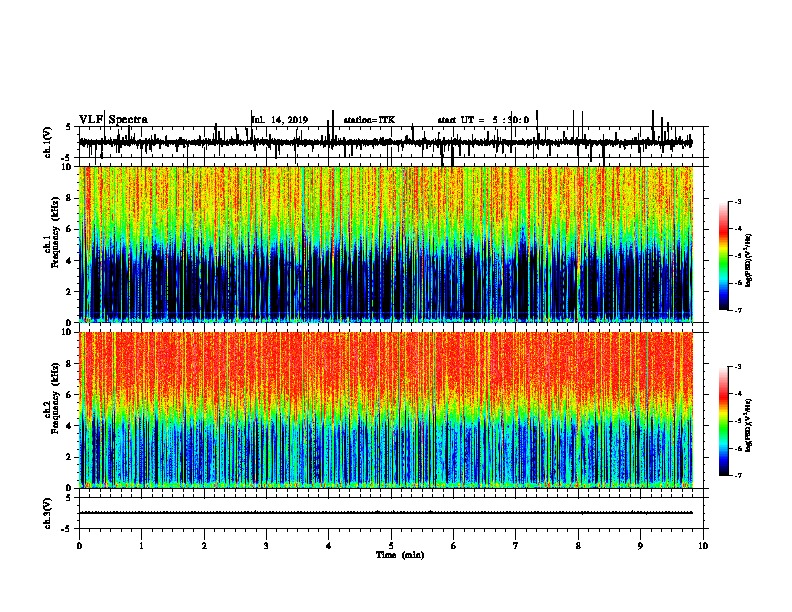Click time axis tick label "2"
Viewport: 792px width, 612px height.
[x=204, y=546]
